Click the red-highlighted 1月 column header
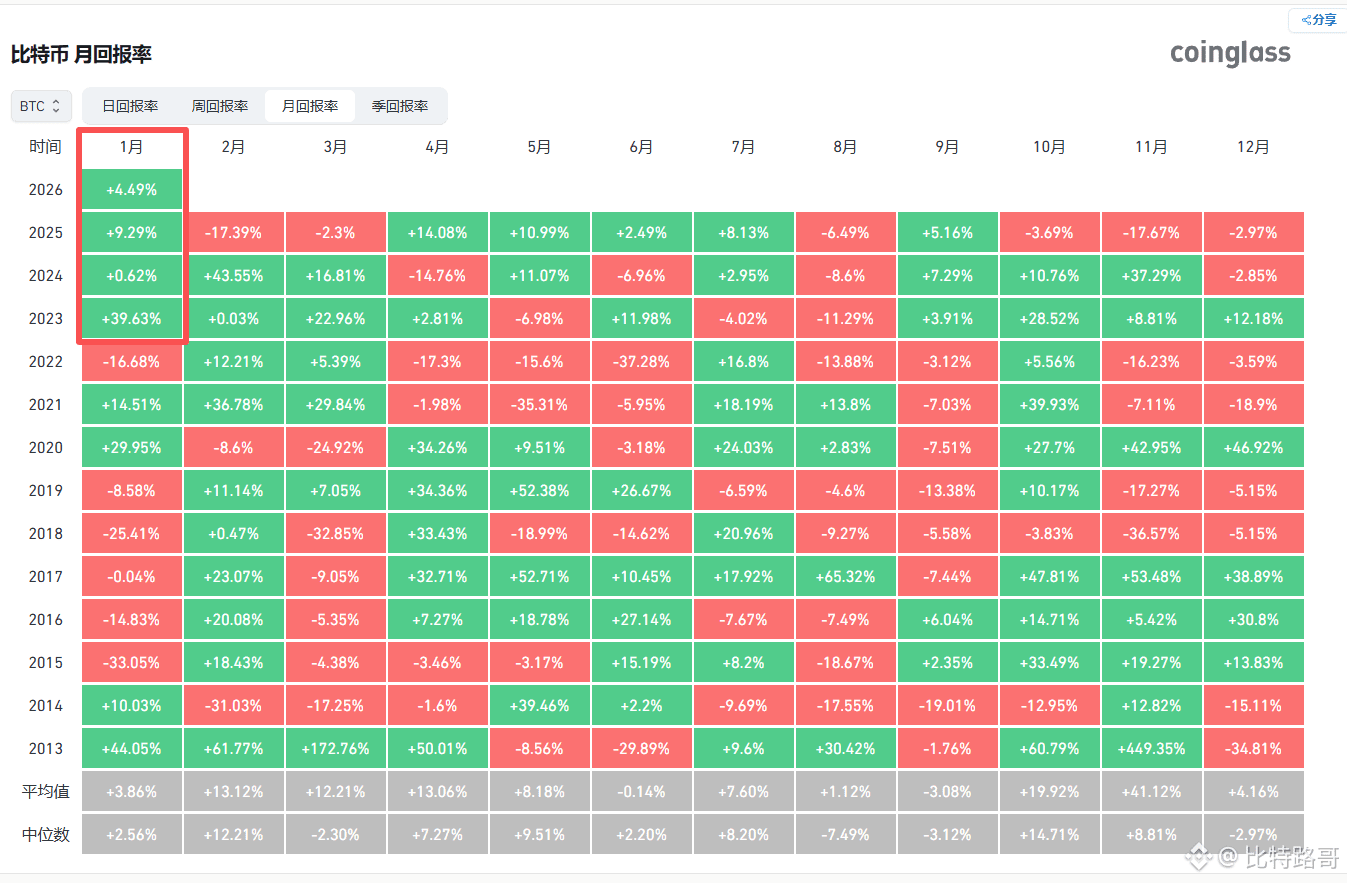Viewport: 1347px width, 883px height. pos(131,146)
